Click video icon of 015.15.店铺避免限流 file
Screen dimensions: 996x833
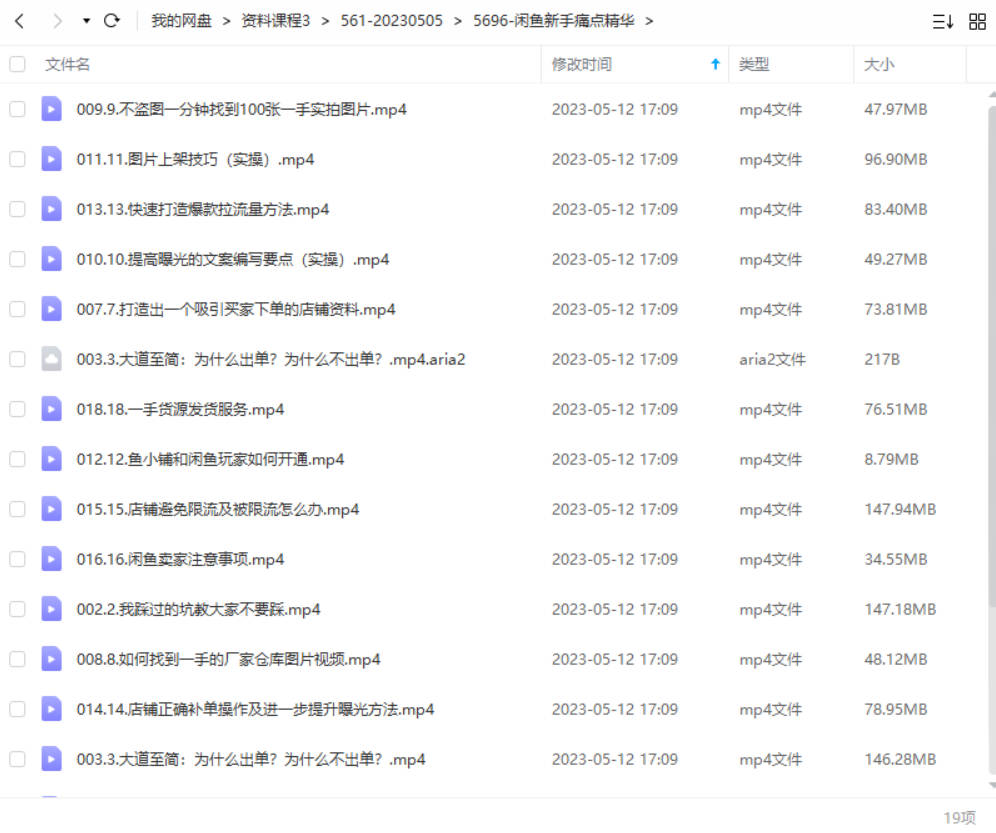click(51, 509)
